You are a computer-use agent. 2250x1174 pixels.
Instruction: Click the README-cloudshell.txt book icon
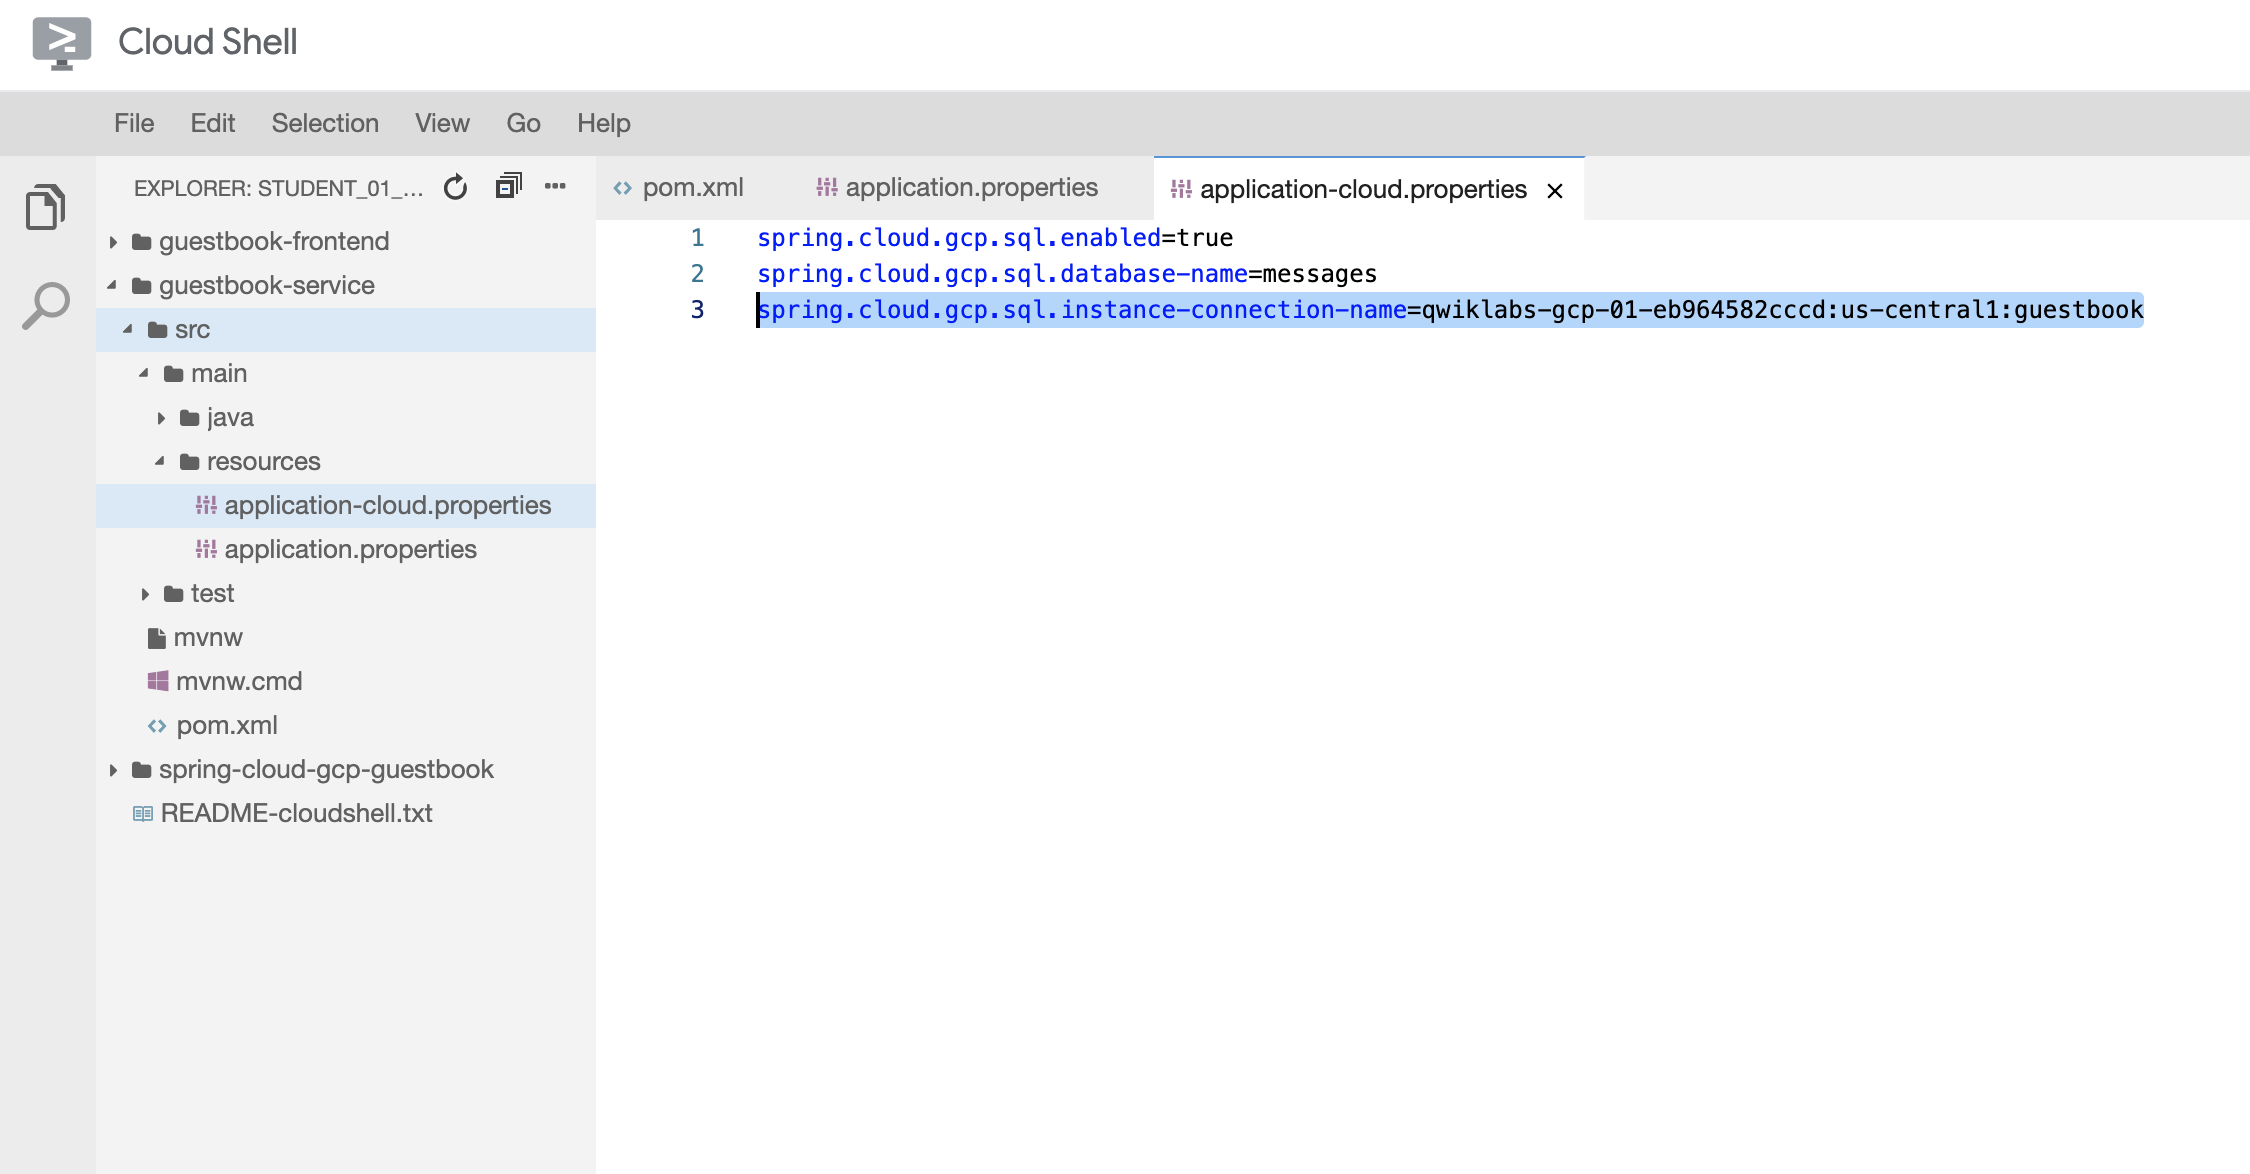[x=143, y=814]
